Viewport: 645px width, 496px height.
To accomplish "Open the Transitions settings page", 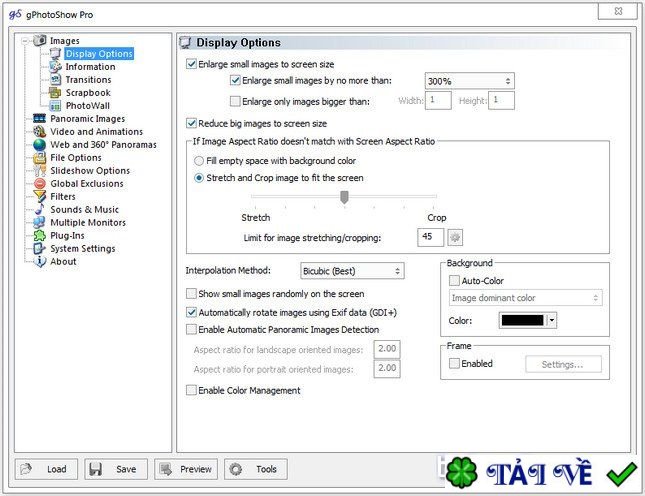I will point(88,80).
